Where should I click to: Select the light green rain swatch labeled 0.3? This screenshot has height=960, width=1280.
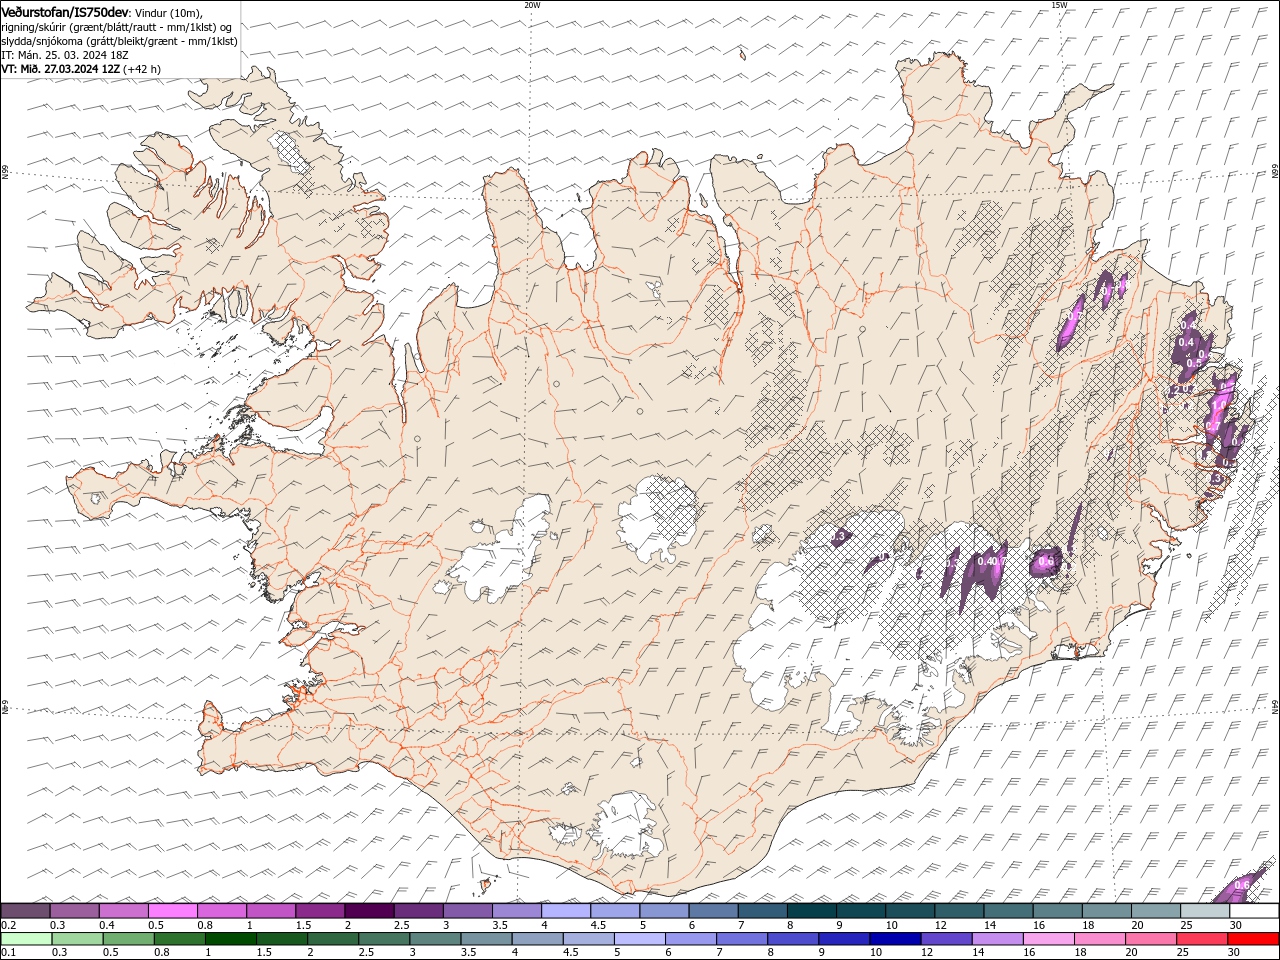pos(77,939)
